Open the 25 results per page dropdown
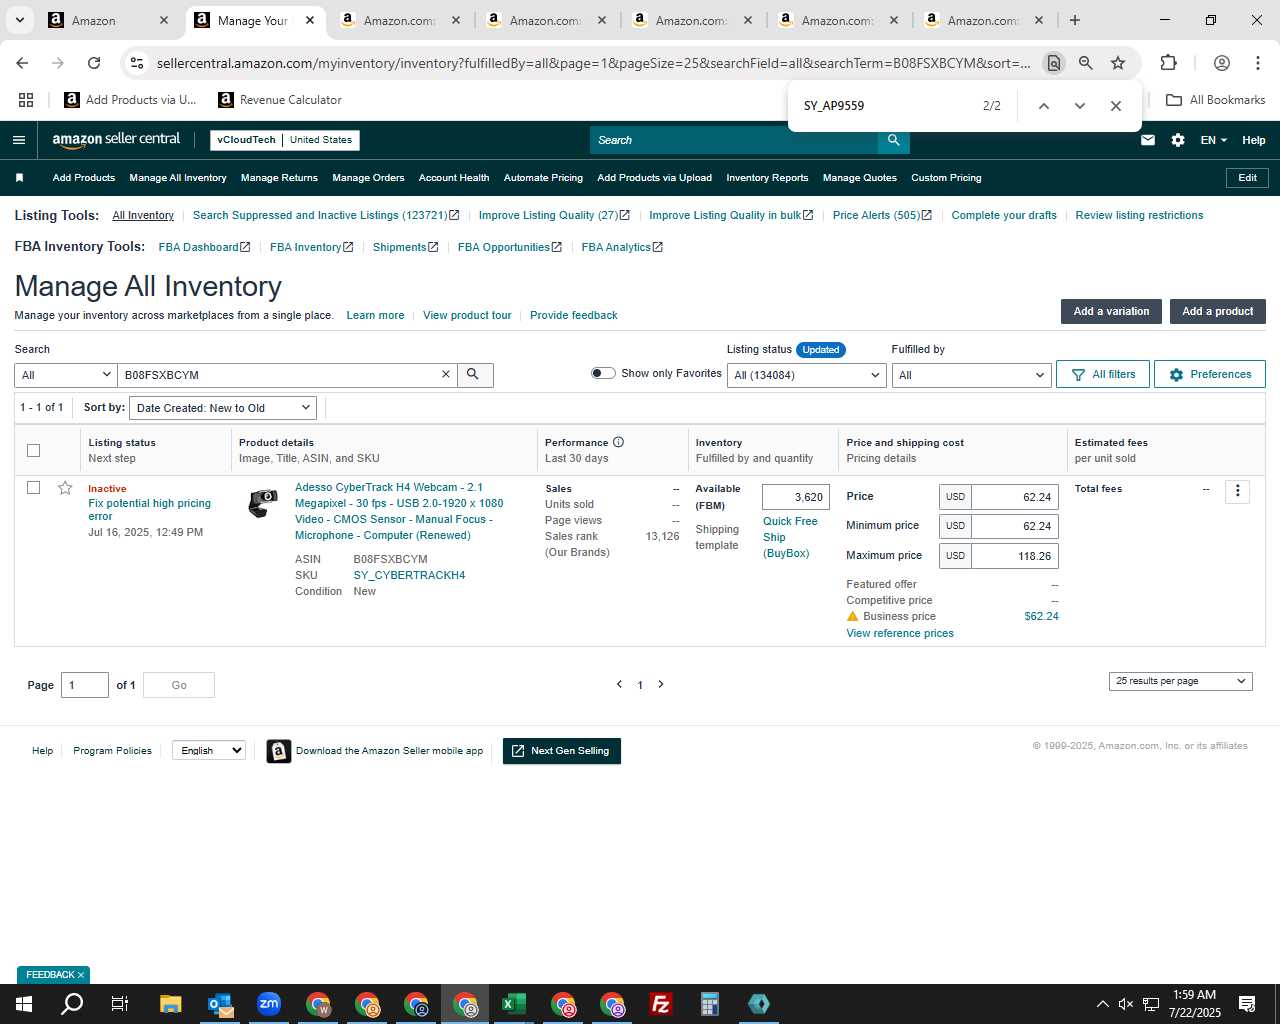The width and height of the screenshot is (1280, 1024). point(1180,681)
